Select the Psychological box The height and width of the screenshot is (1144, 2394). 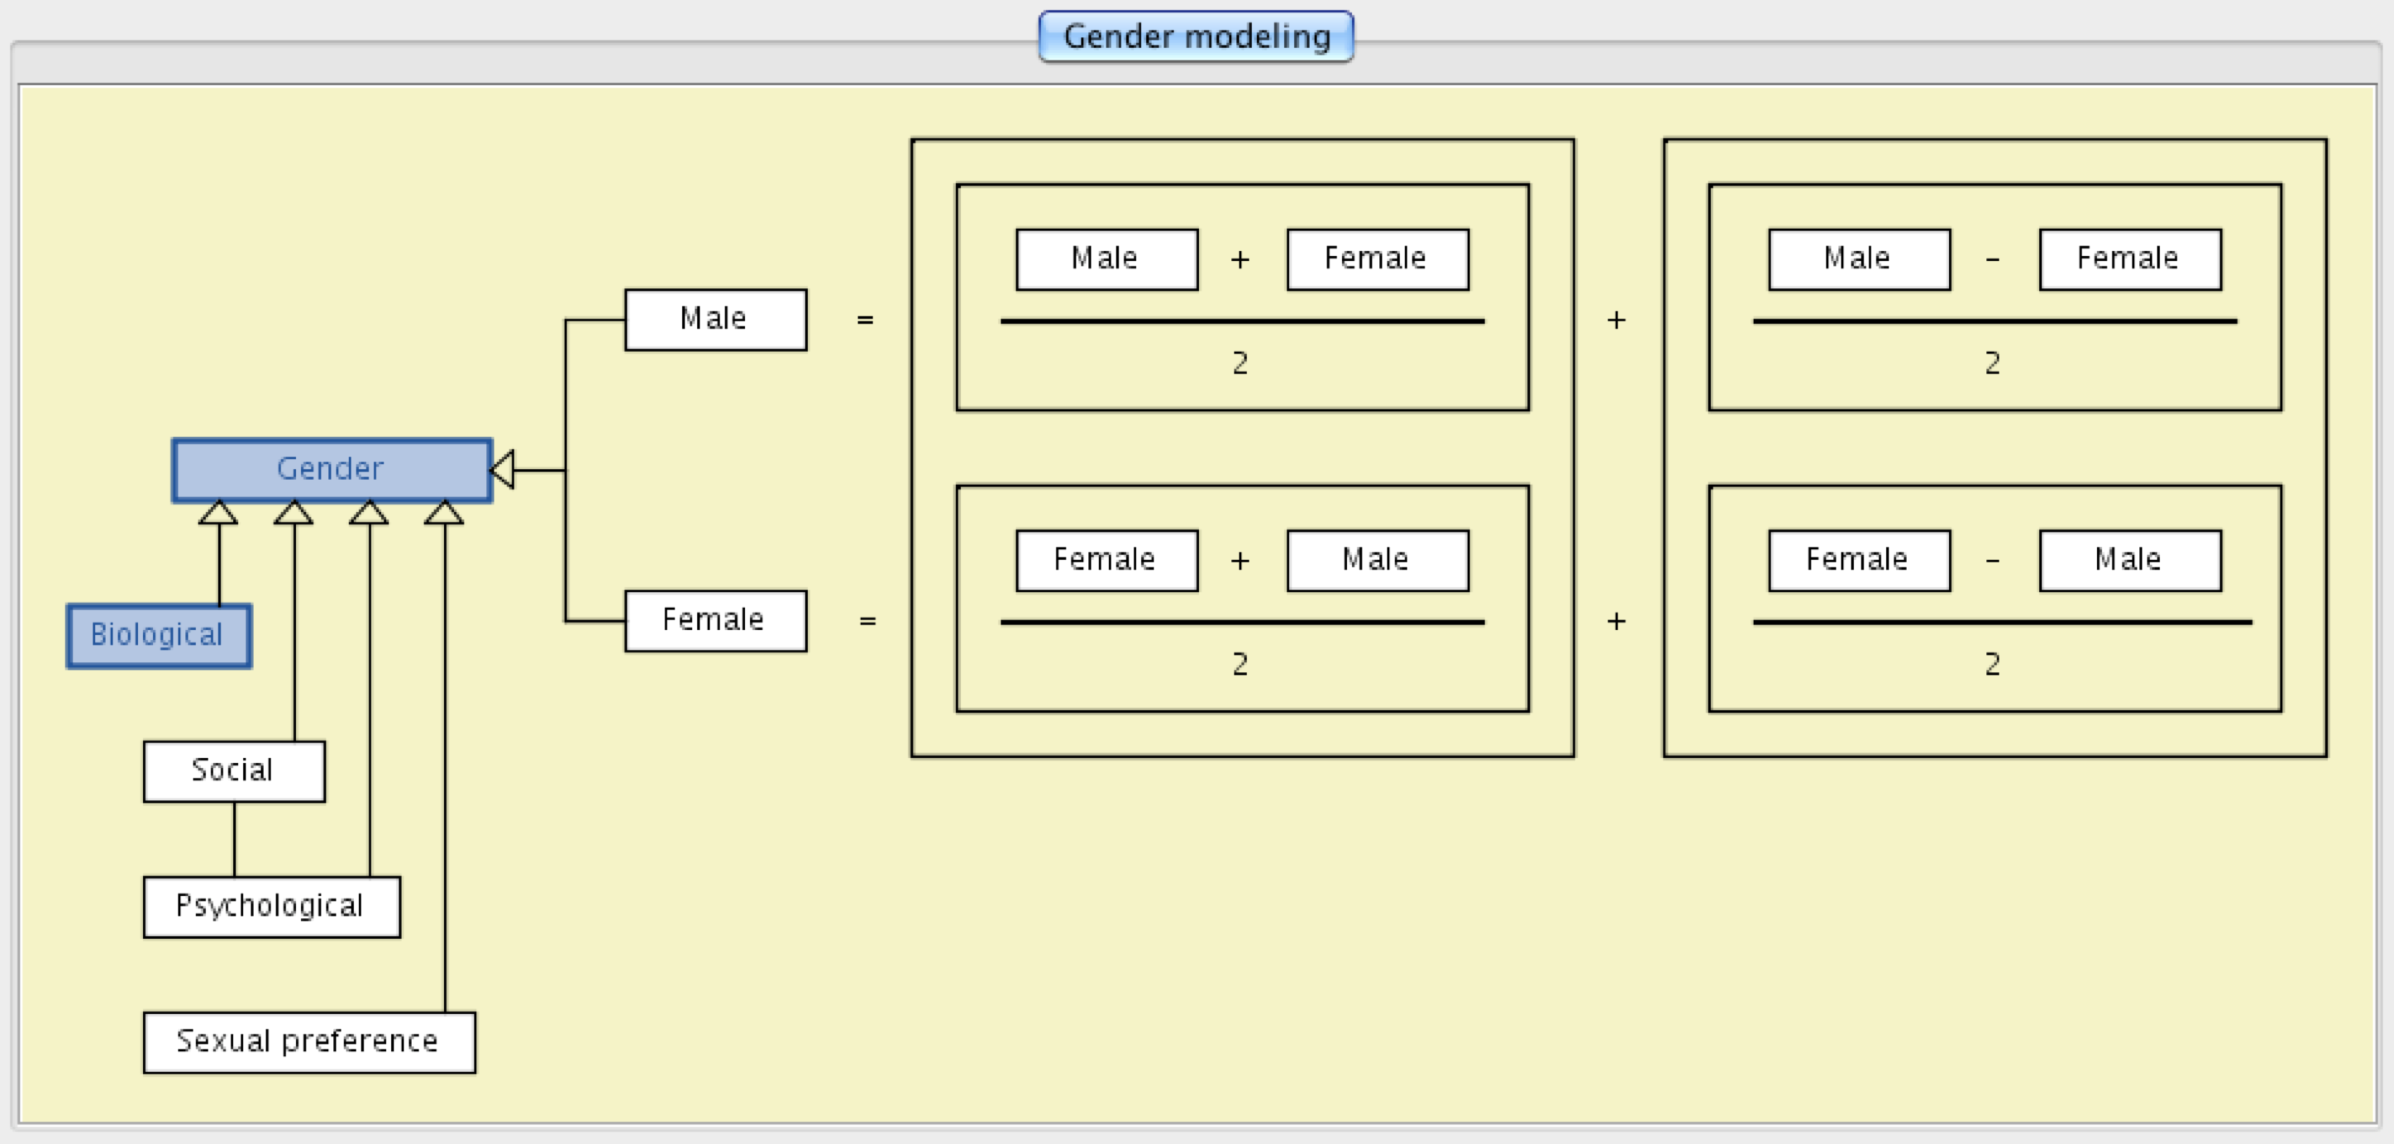(271, 906)
